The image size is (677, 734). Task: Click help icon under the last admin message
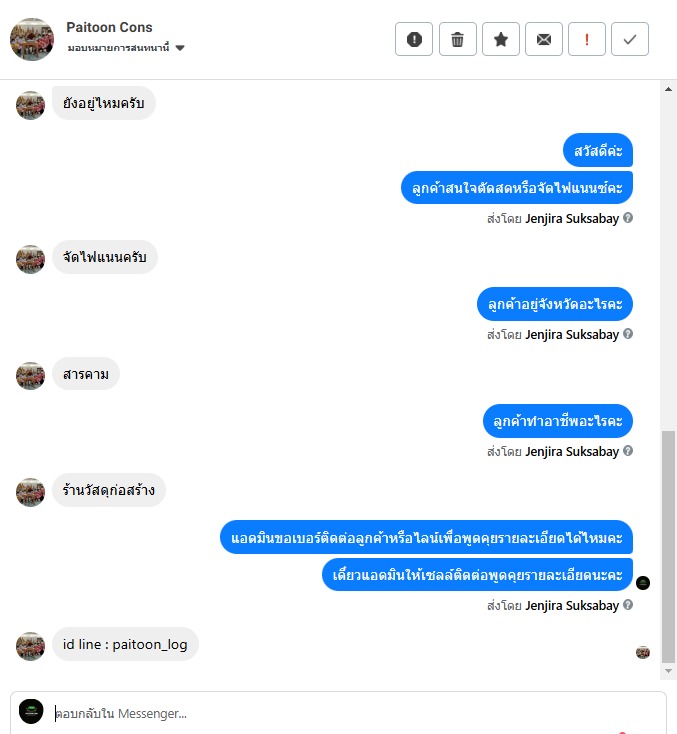628,605
